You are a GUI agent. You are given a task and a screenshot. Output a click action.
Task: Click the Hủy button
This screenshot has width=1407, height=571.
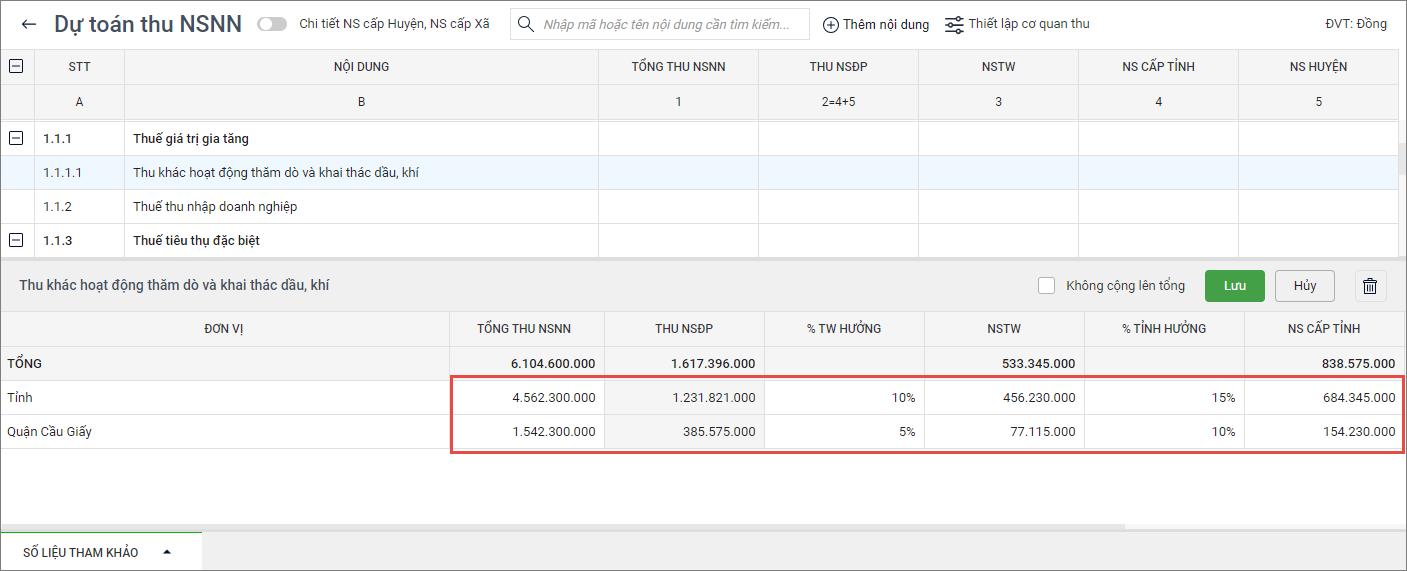[x=1304, y=286]
